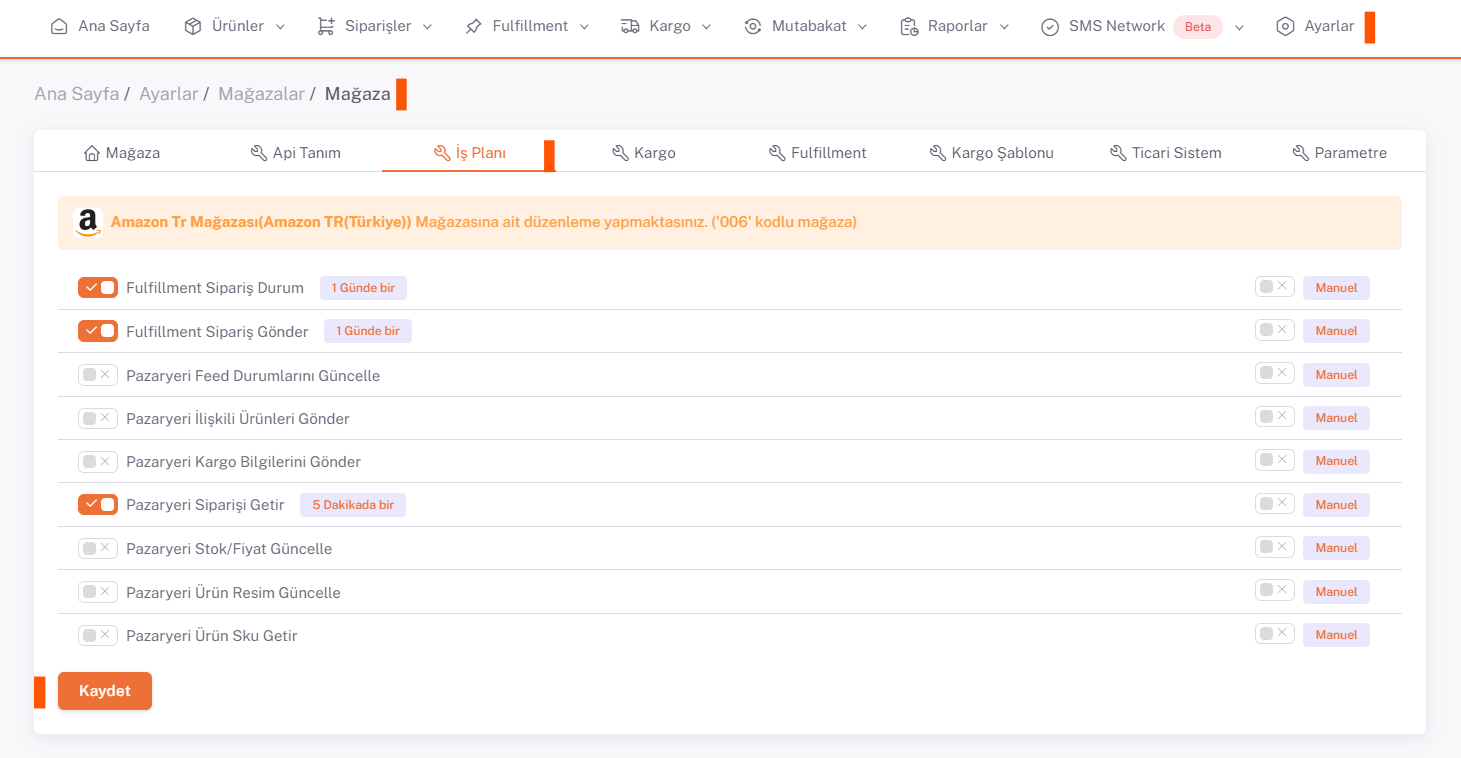The height and width of the screenshot is (758, 1461).
Task: Enable Pazaryeri Stok/Fiyat Güncelle toggle
Action: point(98,548)
